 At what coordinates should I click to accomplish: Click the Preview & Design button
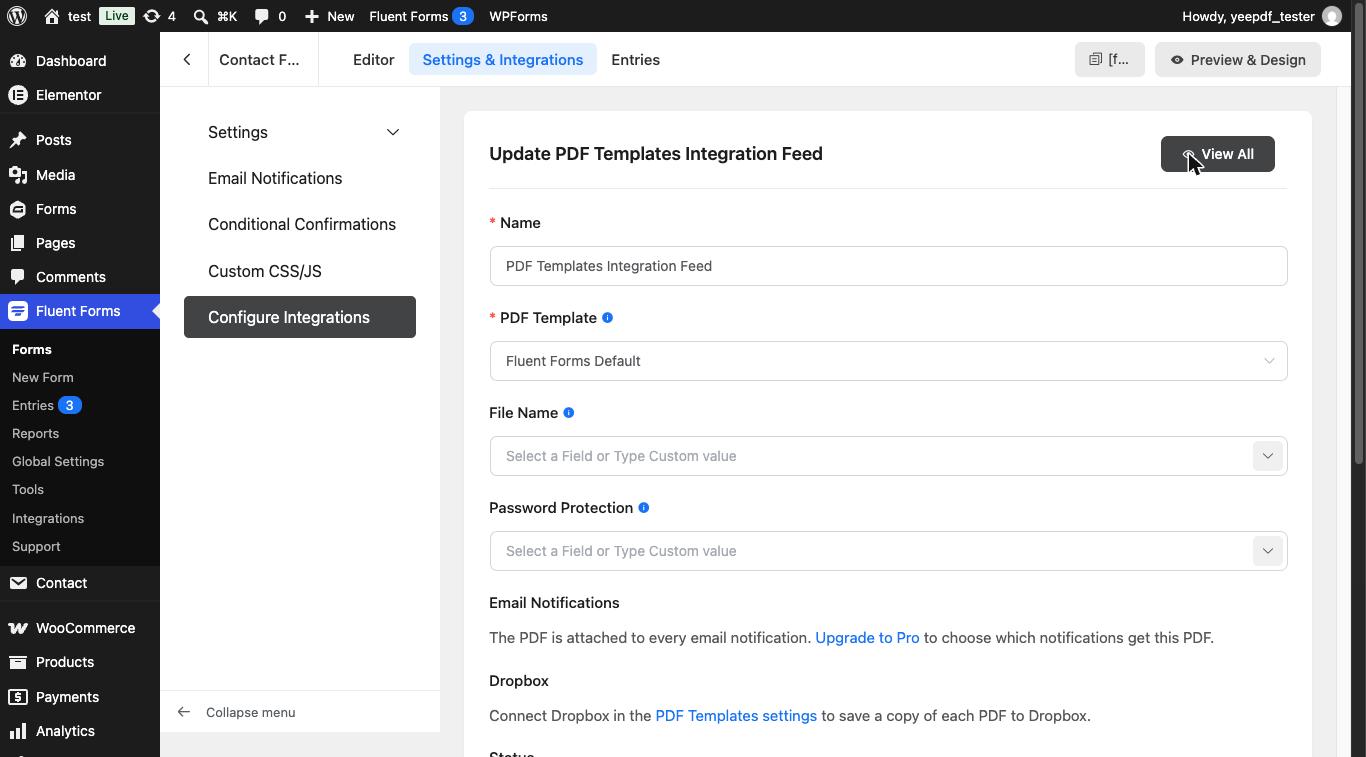(1238, 60)
